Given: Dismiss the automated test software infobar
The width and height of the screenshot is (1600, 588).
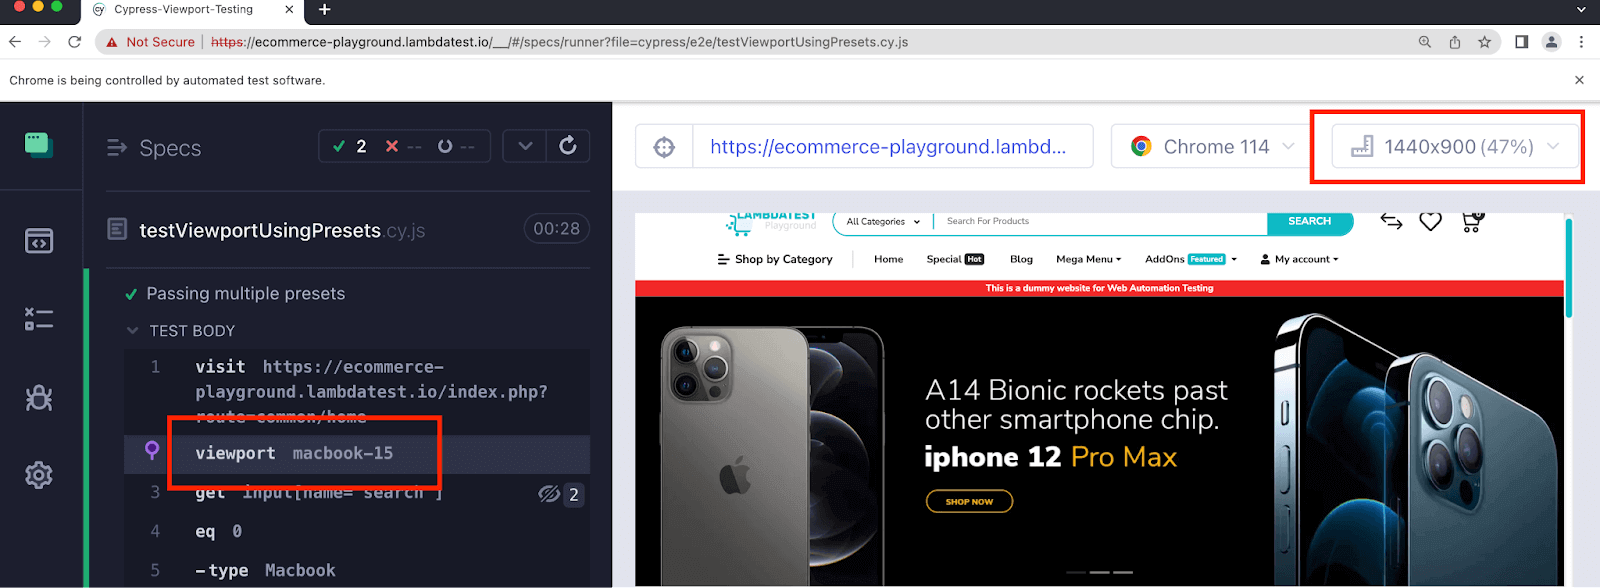Looking at the screenshot, I should (1579, 80).
